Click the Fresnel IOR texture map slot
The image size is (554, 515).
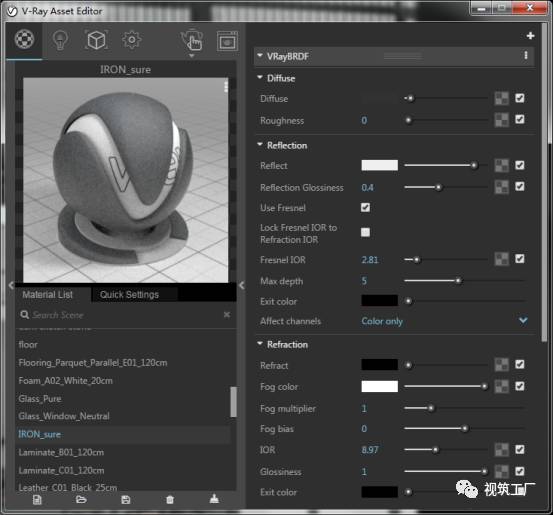501,259
